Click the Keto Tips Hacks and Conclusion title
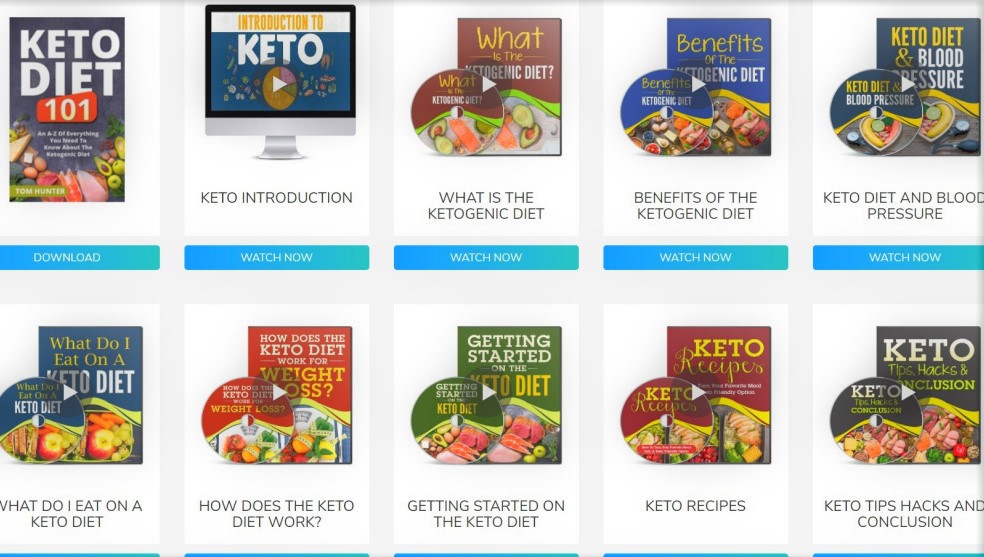This screenshot has width=984, height=557. pyautogui.click(x=904, y=514)
